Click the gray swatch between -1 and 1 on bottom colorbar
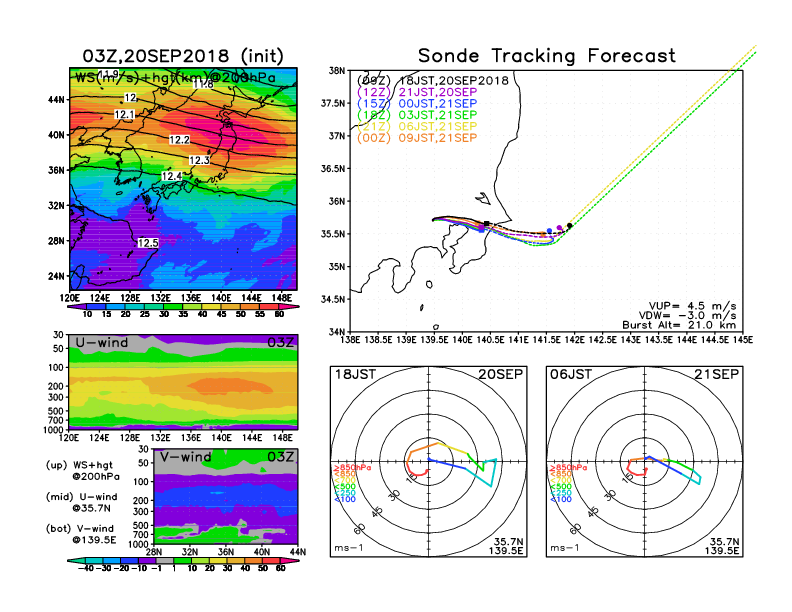This screenshot has height=612, width=792. pos(165,560)
